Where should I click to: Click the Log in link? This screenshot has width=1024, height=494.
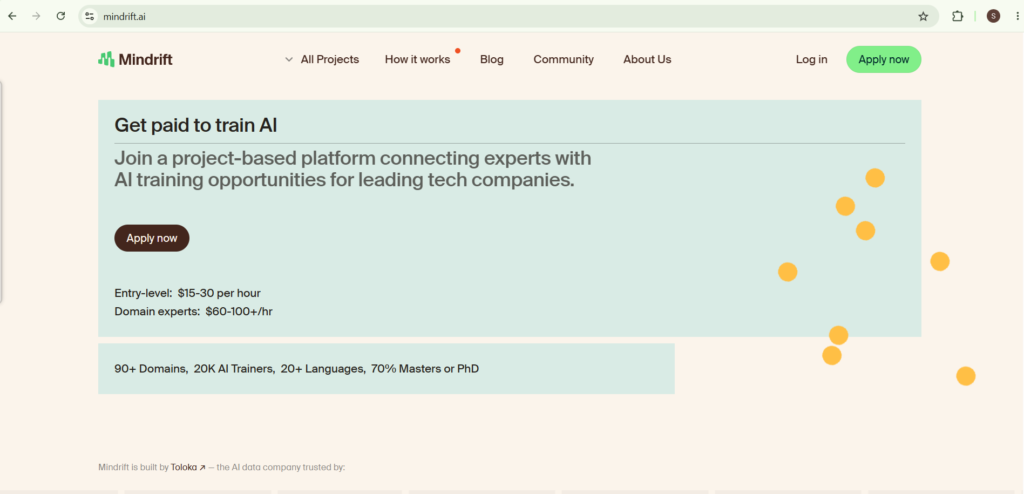click(x=811, y=59)
